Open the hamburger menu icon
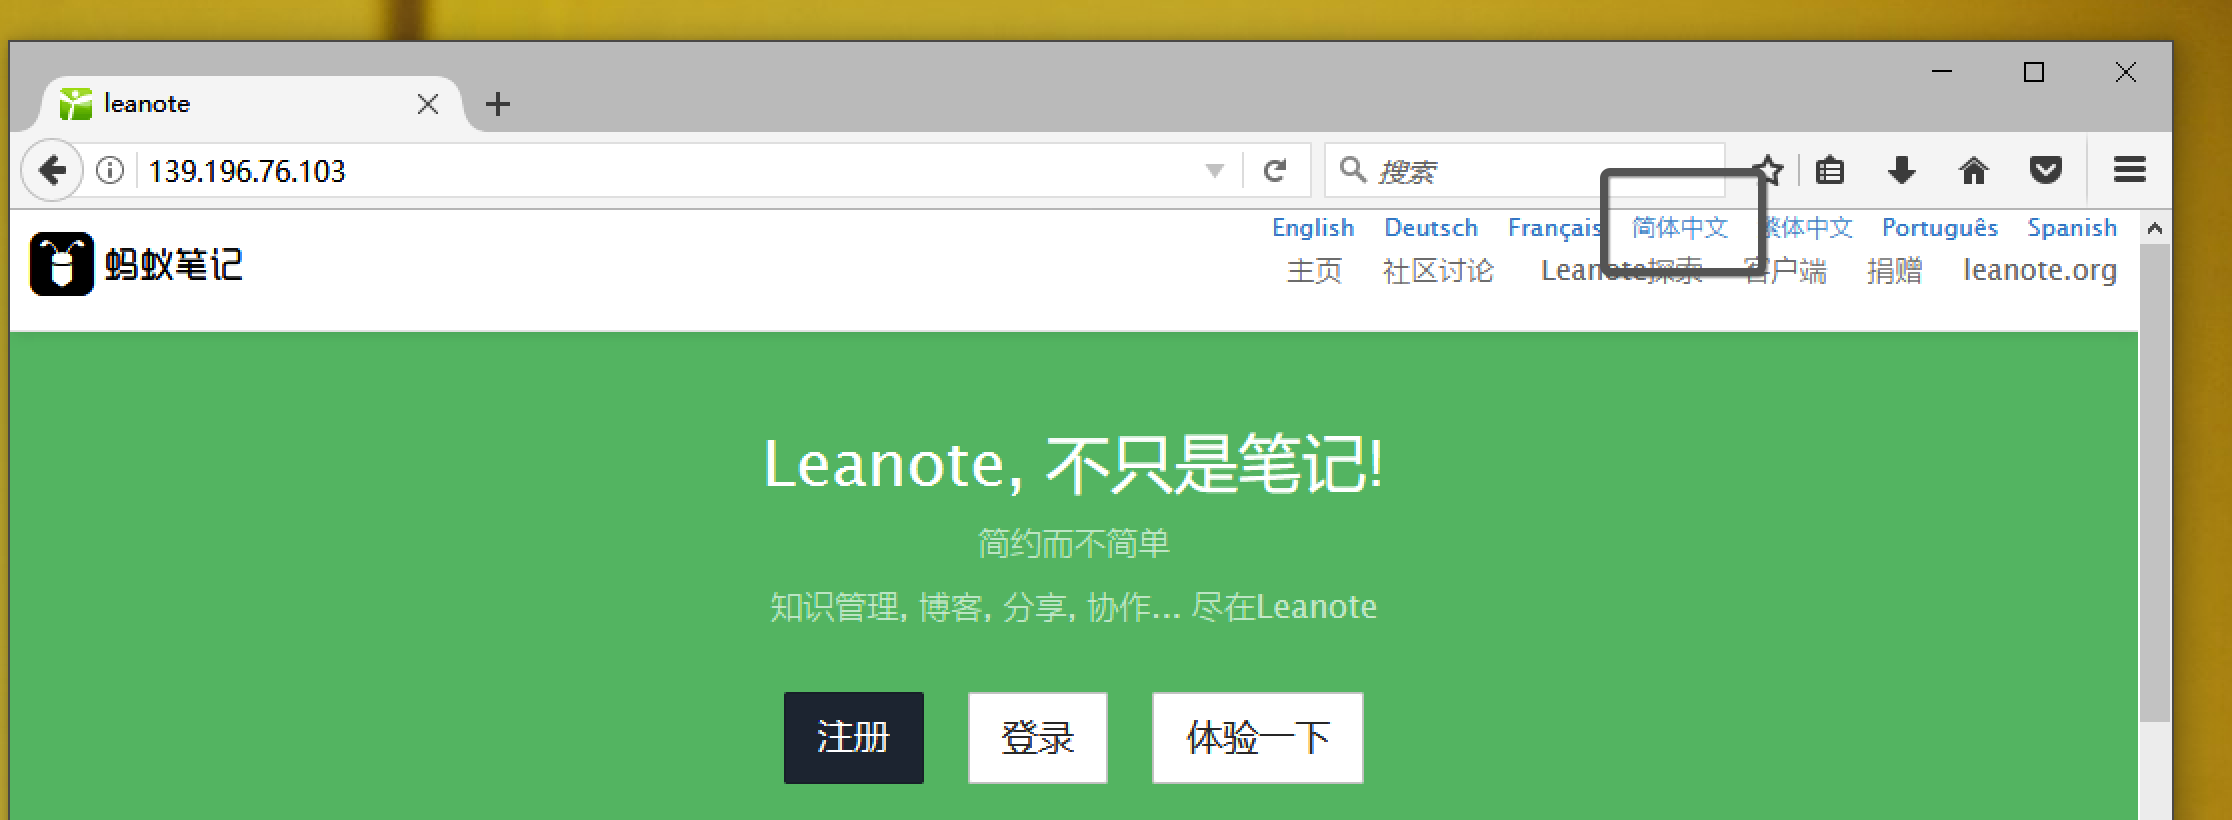Screen dimensions: 2232x820 pos(2130,170)
